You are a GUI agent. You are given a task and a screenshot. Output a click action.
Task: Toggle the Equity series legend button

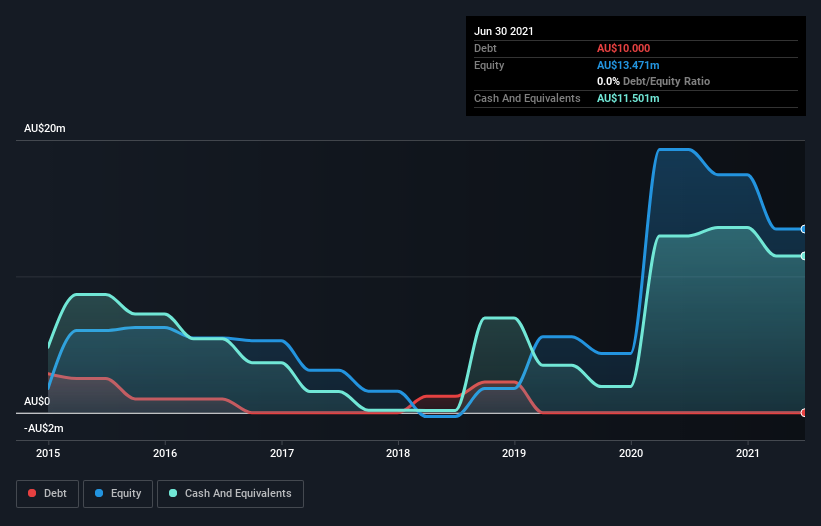tap(118, 494)
